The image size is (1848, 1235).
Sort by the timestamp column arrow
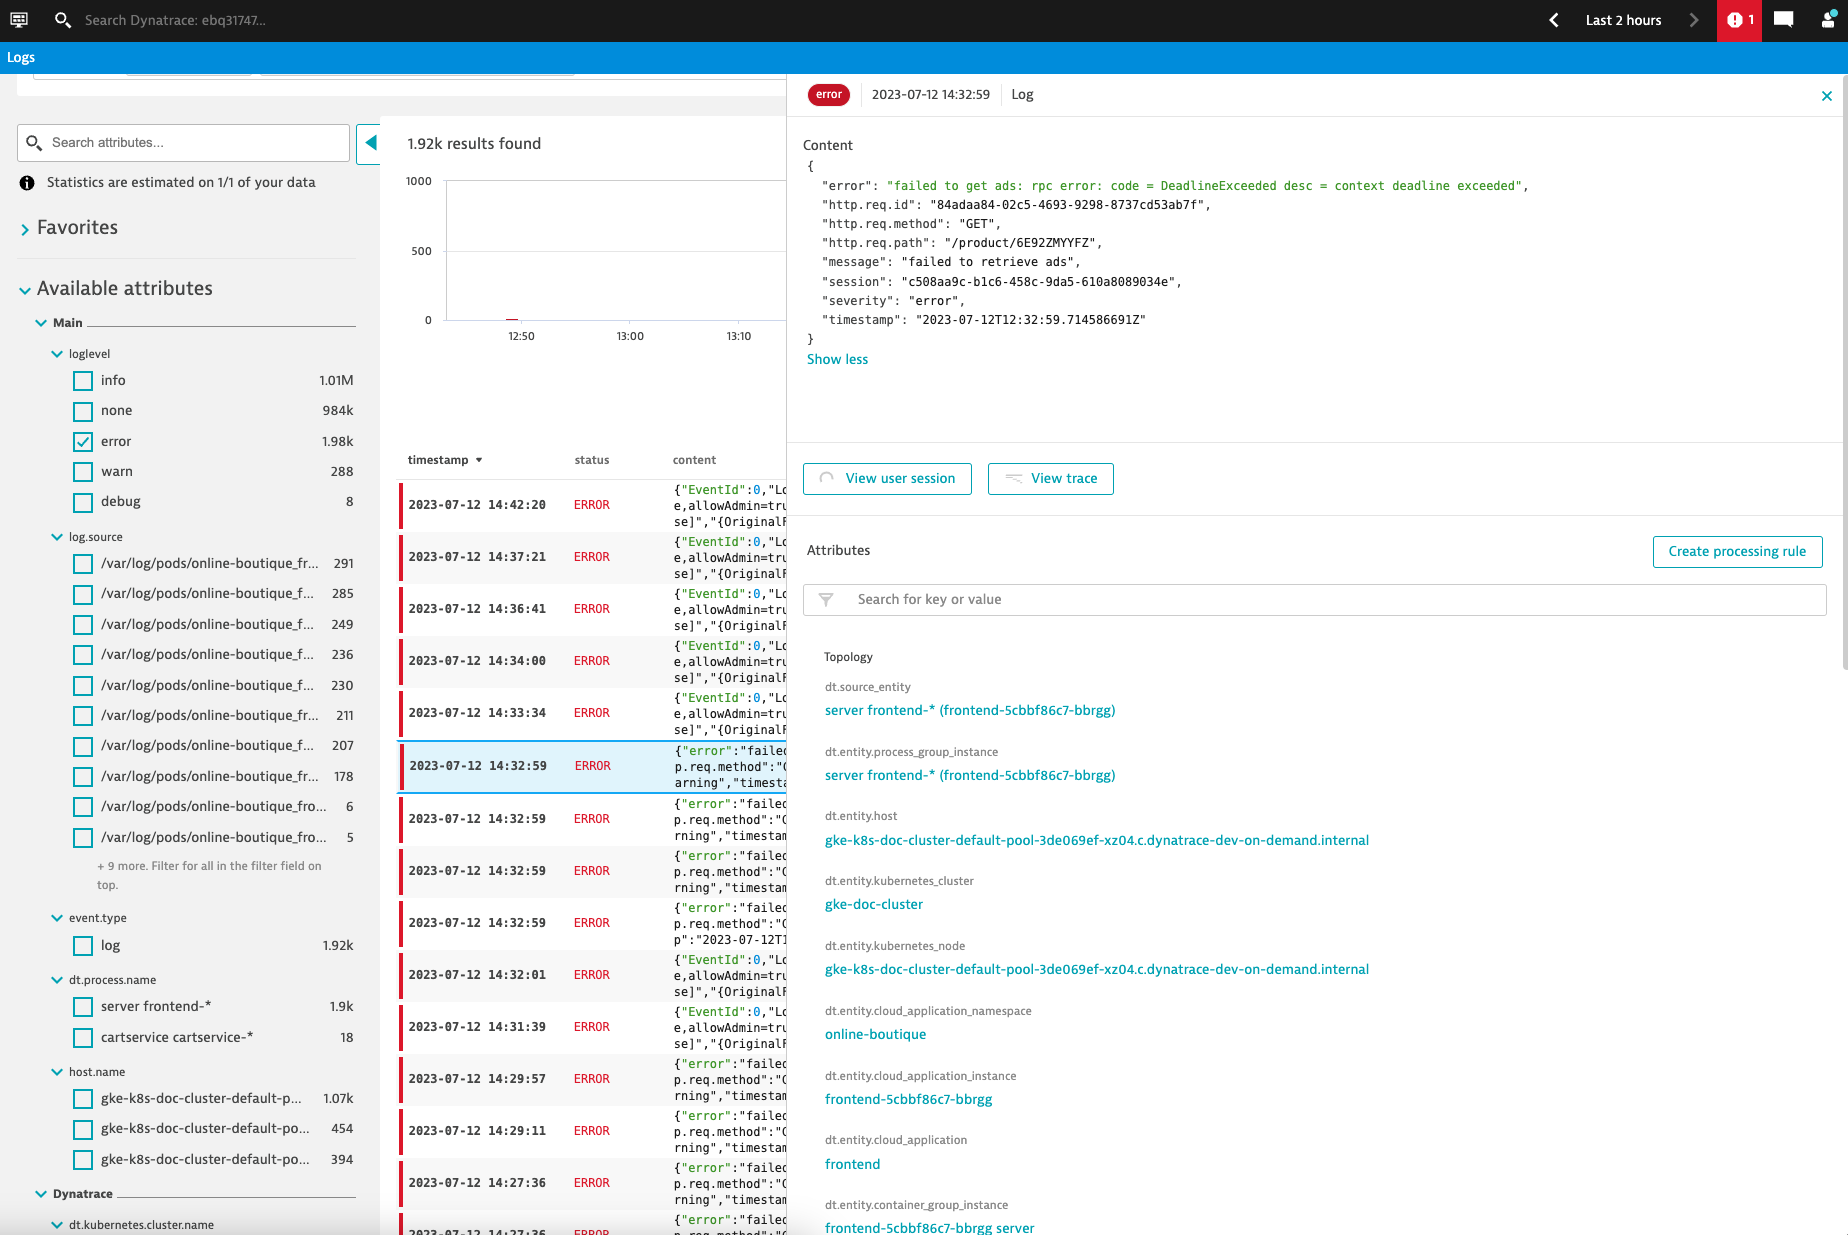click(x=479, y=460)
